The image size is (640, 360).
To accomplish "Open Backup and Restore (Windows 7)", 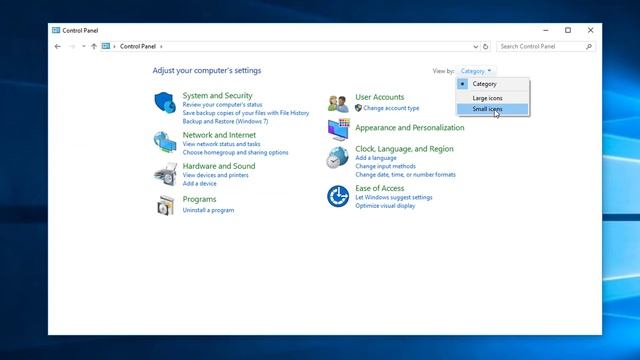I will click(225, 122).
